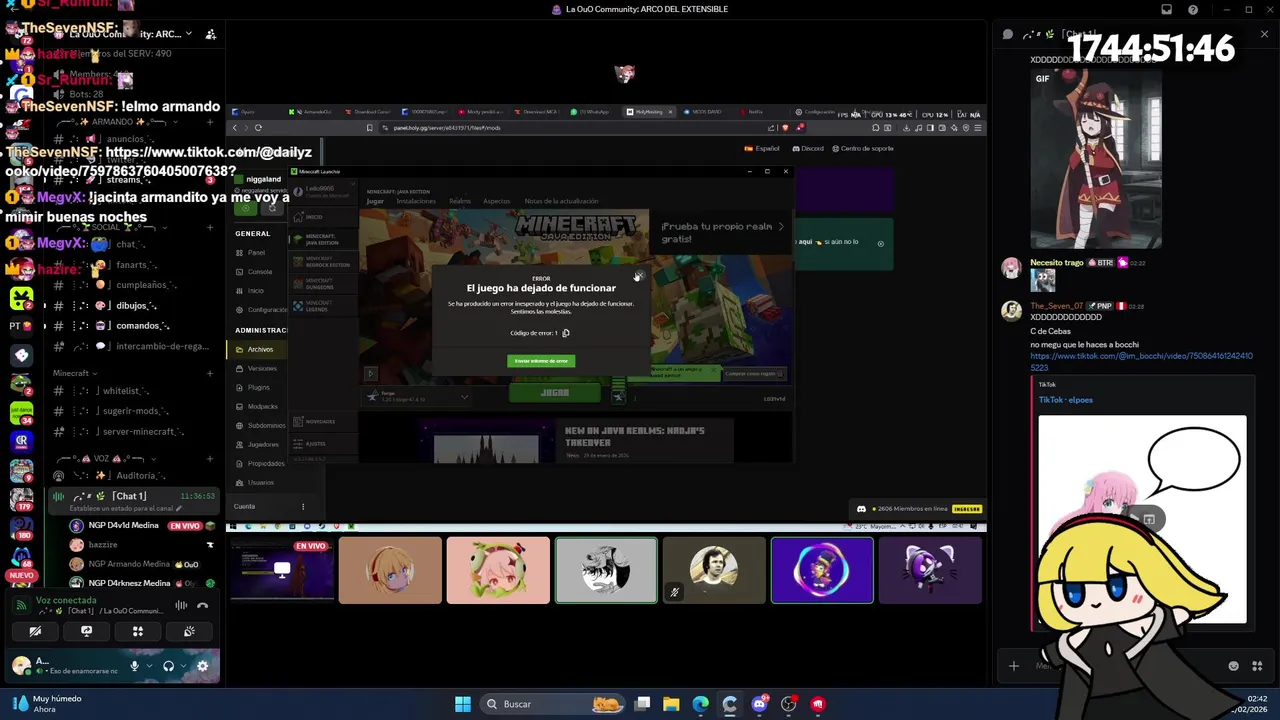Image resolution: width=1280 pixels, height=720 pixels.
Task: Open the apps icon beside chat input
Action: [1257, 666]
